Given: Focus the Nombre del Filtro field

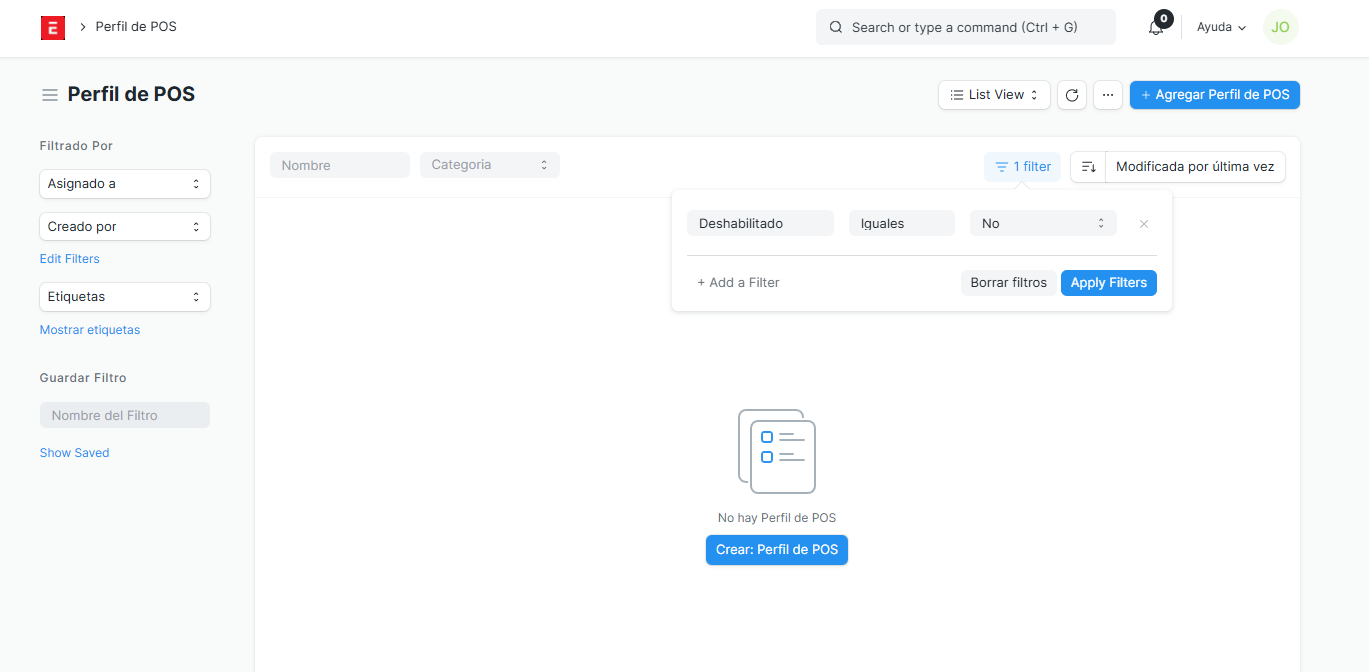Looking at the screenshot, I should pyautogui.click(x=125, y=415).
